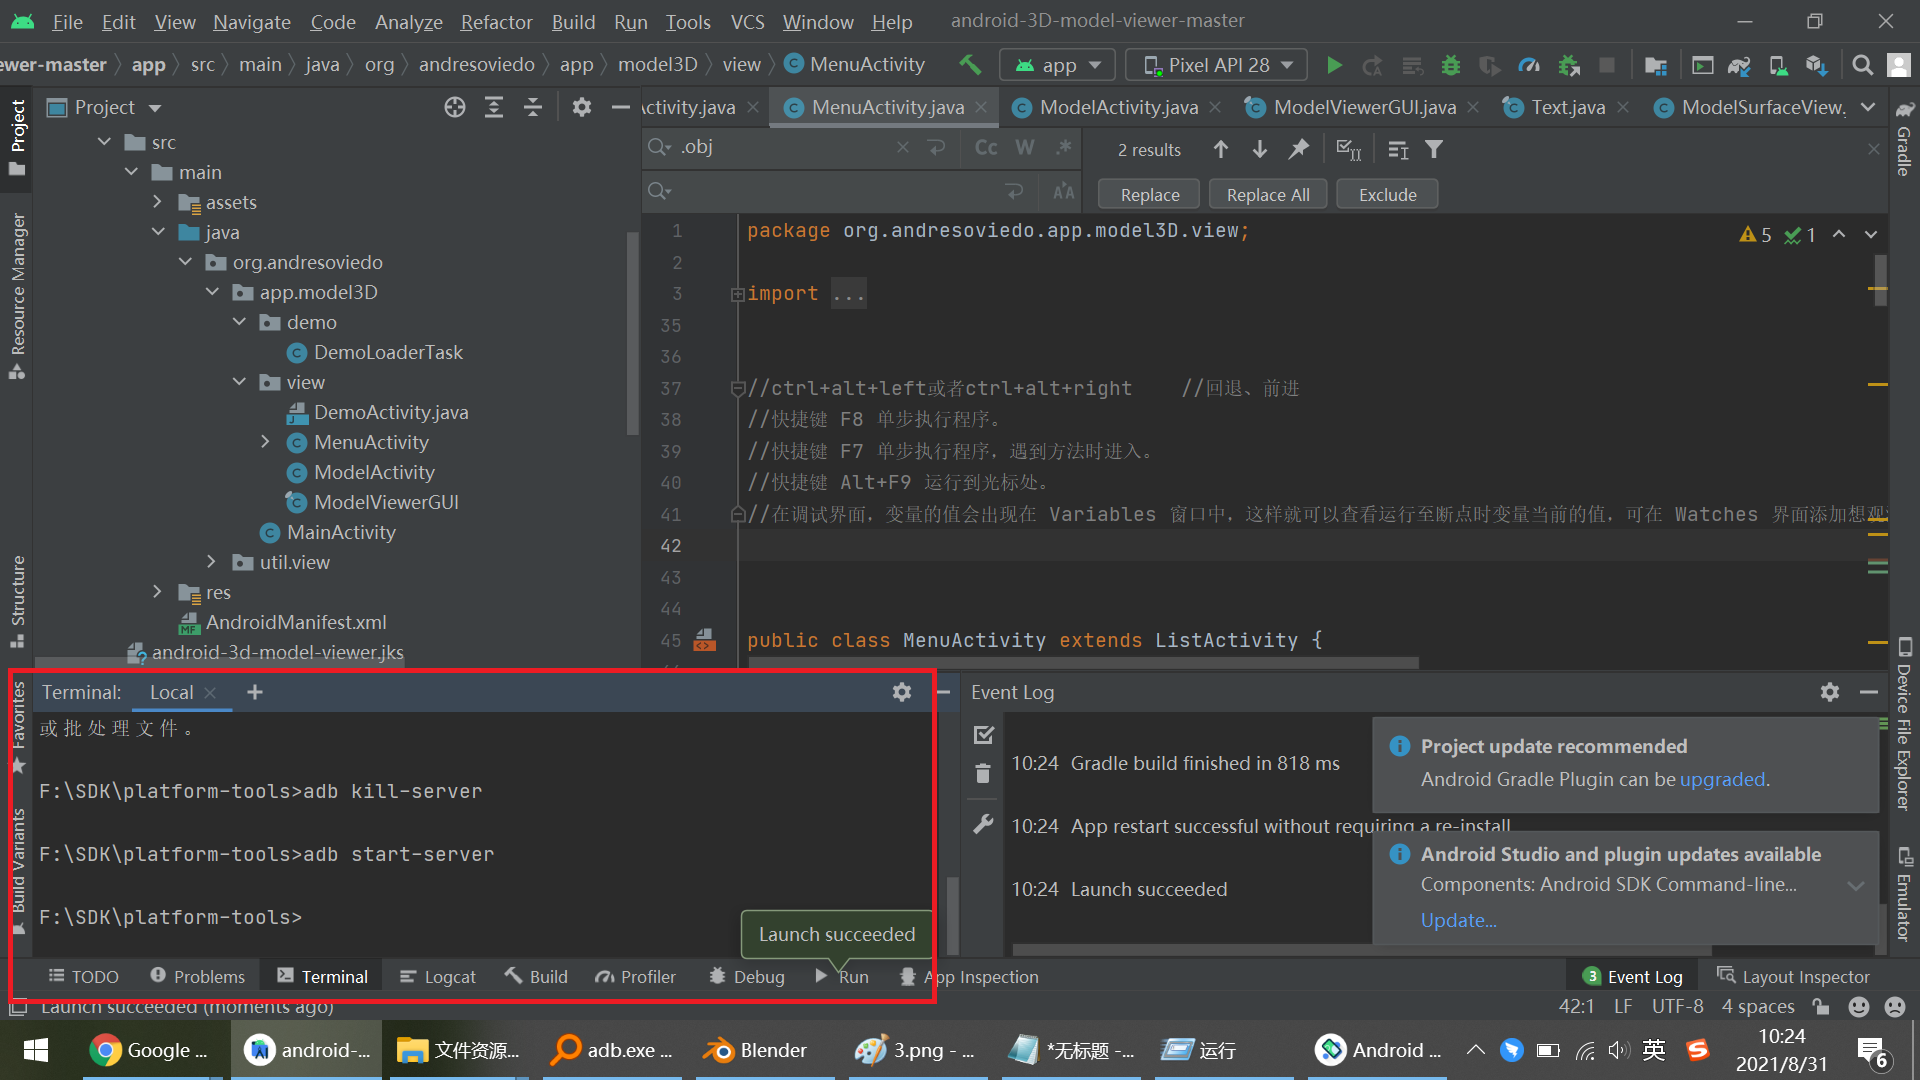Expand the MenuActivity node in Project tree
Viewport: 1920px width, 1080px height.
coord(265,441)
